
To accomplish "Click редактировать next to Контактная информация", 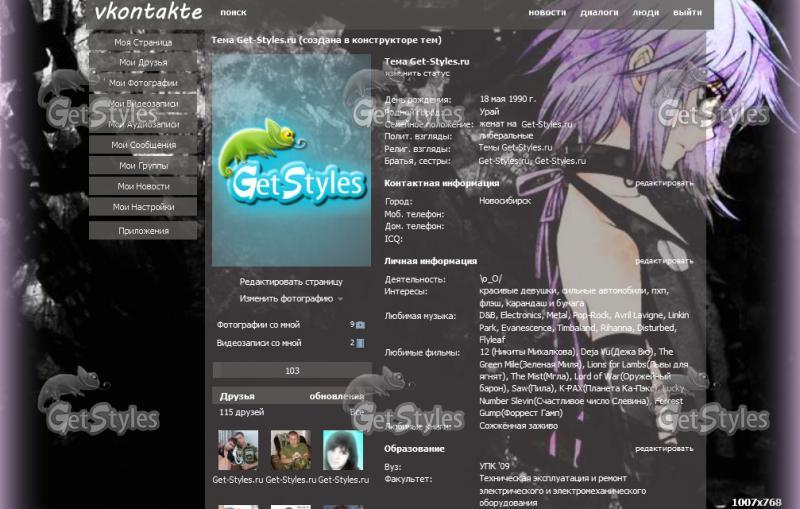I will tap(664, 184).
